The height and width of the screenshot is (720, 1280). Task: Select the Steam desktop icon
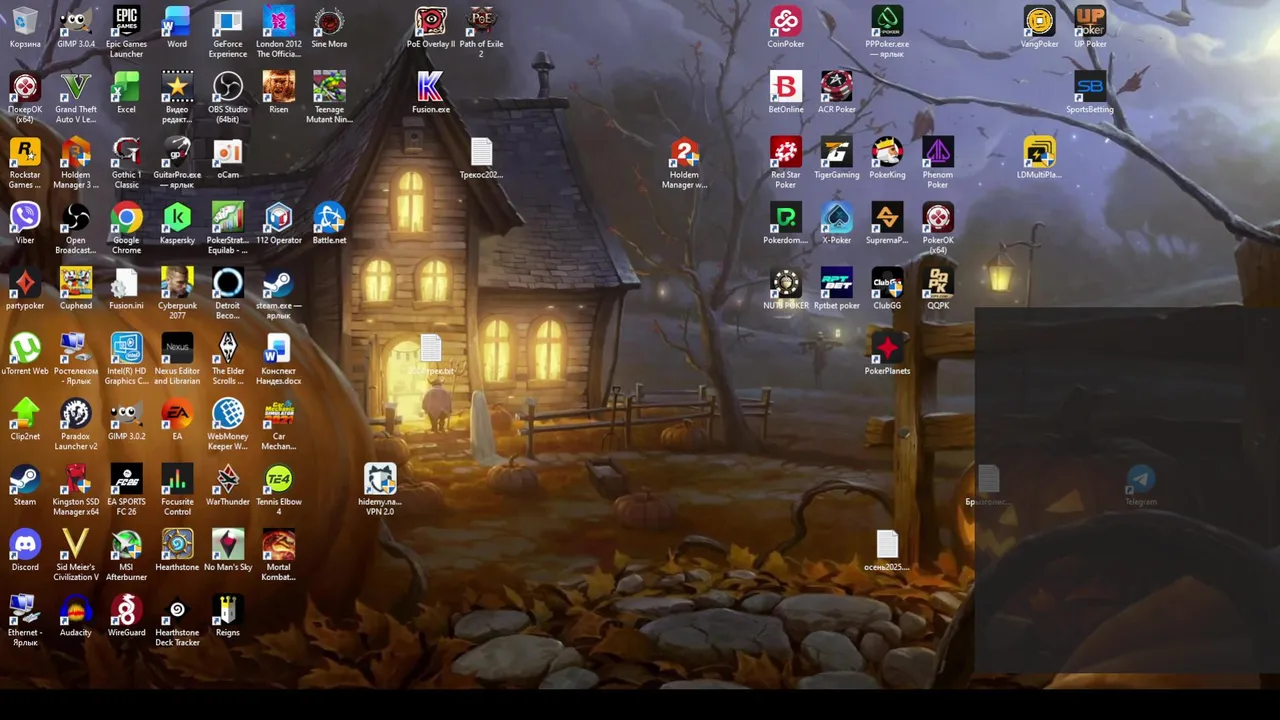[x=25, y=486]
